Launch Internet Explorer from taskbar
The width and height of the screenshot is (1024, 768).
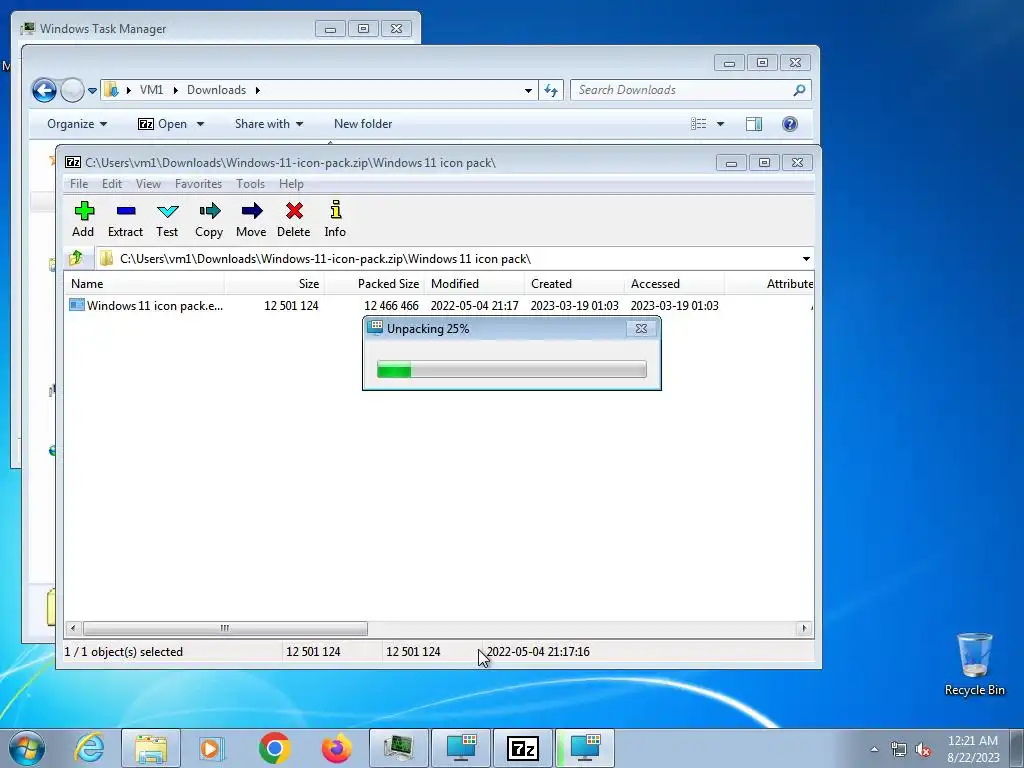pos(89,748)
